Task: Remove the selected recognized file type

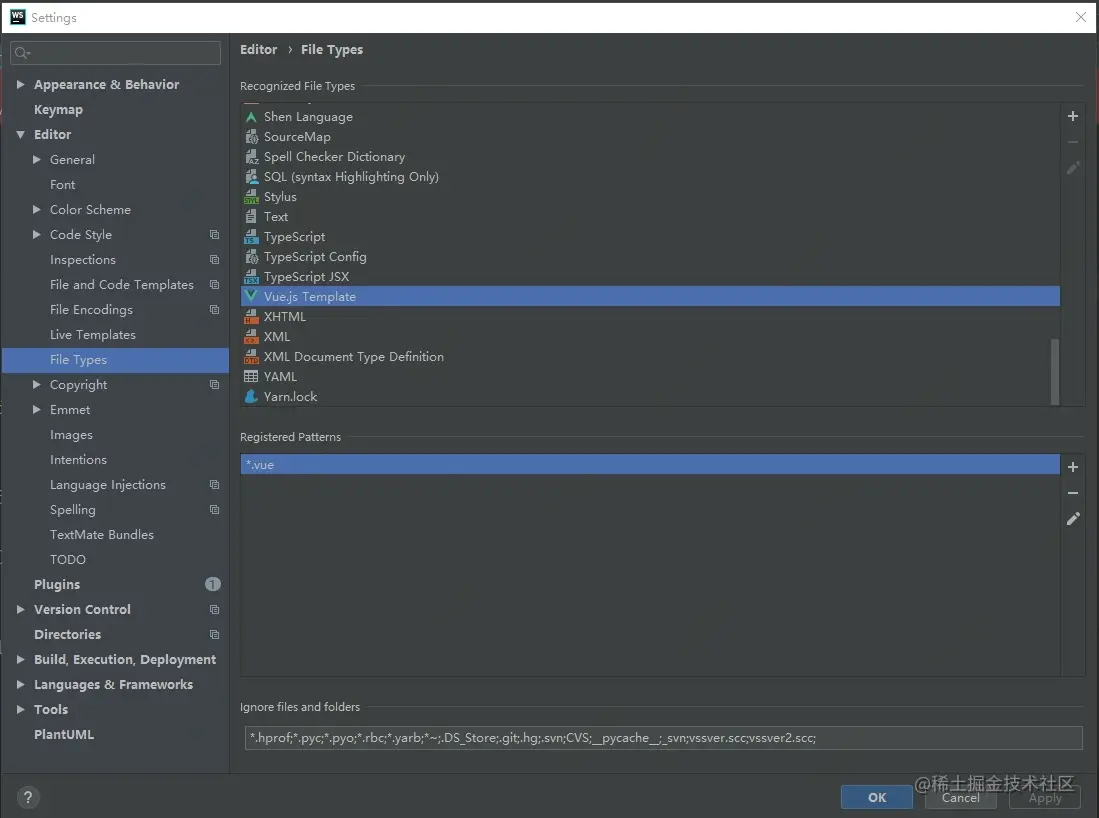Action: point(1072,142)
